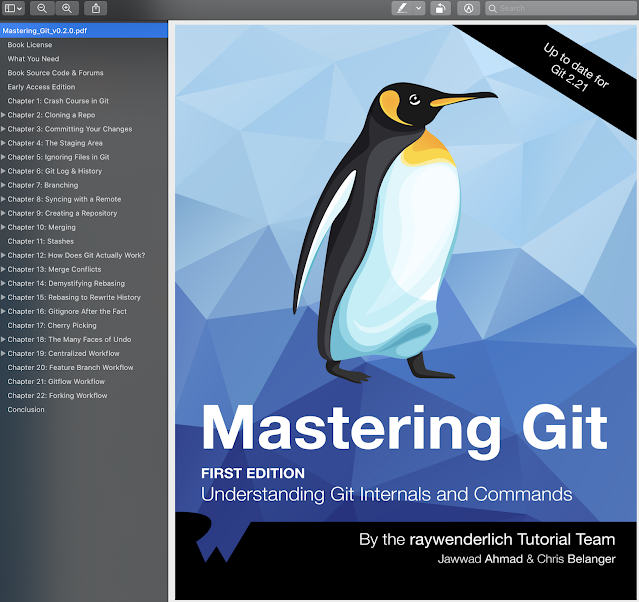Zoom out of the PDF page
This screenshot has width=639, height=602.
[42, 8]
